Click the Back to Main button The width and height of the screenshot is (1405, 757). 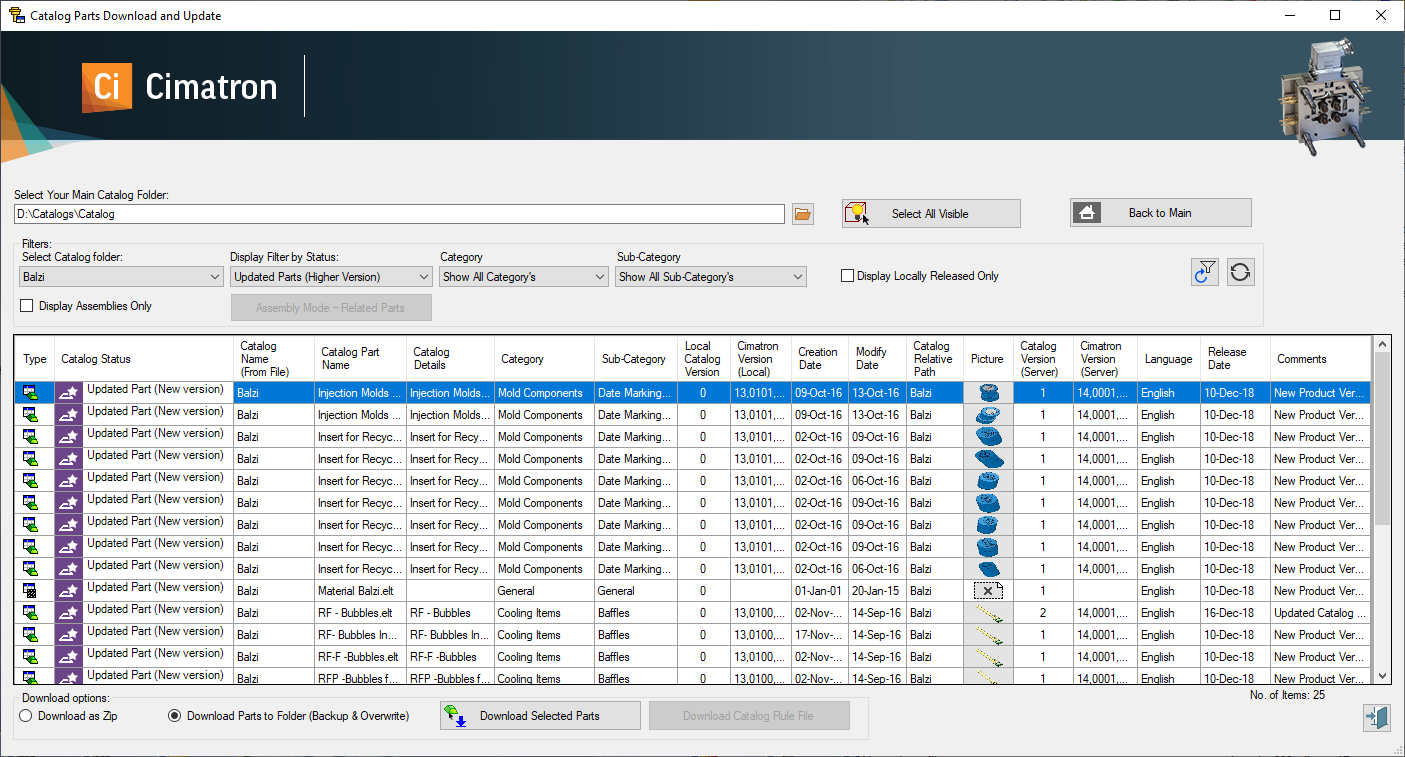click(1160, 213)
